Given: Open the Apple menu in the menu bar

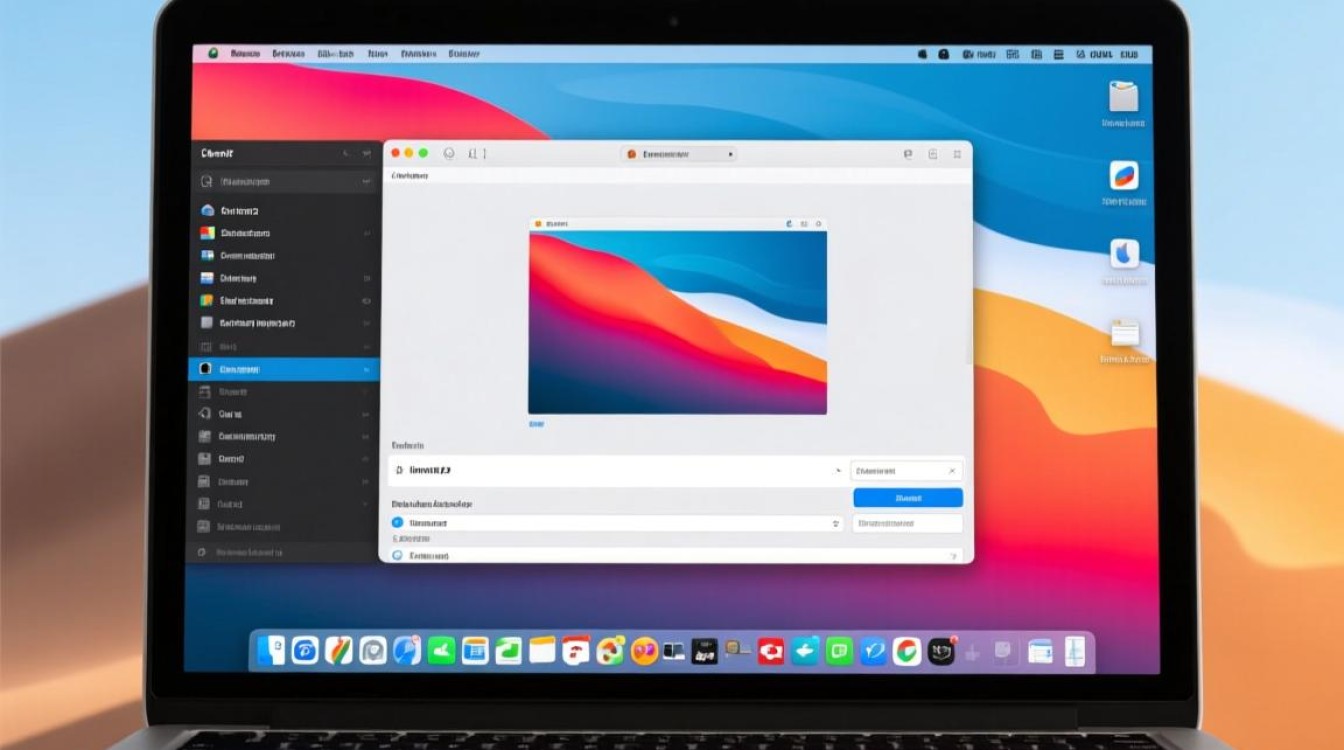Looking at the screenshot, I should pos(212,53).
